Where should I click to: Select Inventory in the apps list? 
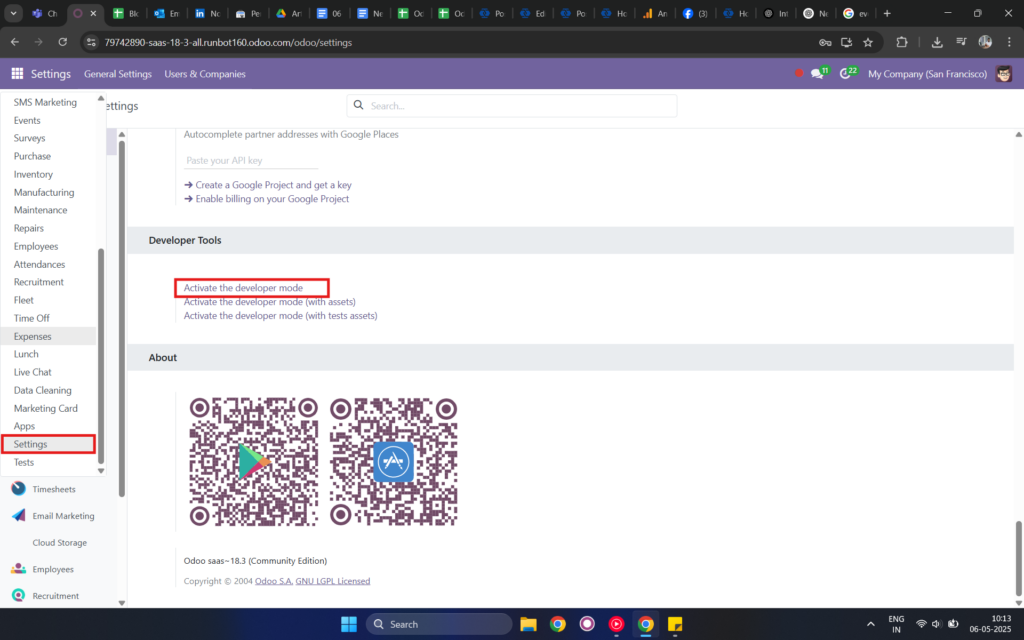(x=33, y=174)
